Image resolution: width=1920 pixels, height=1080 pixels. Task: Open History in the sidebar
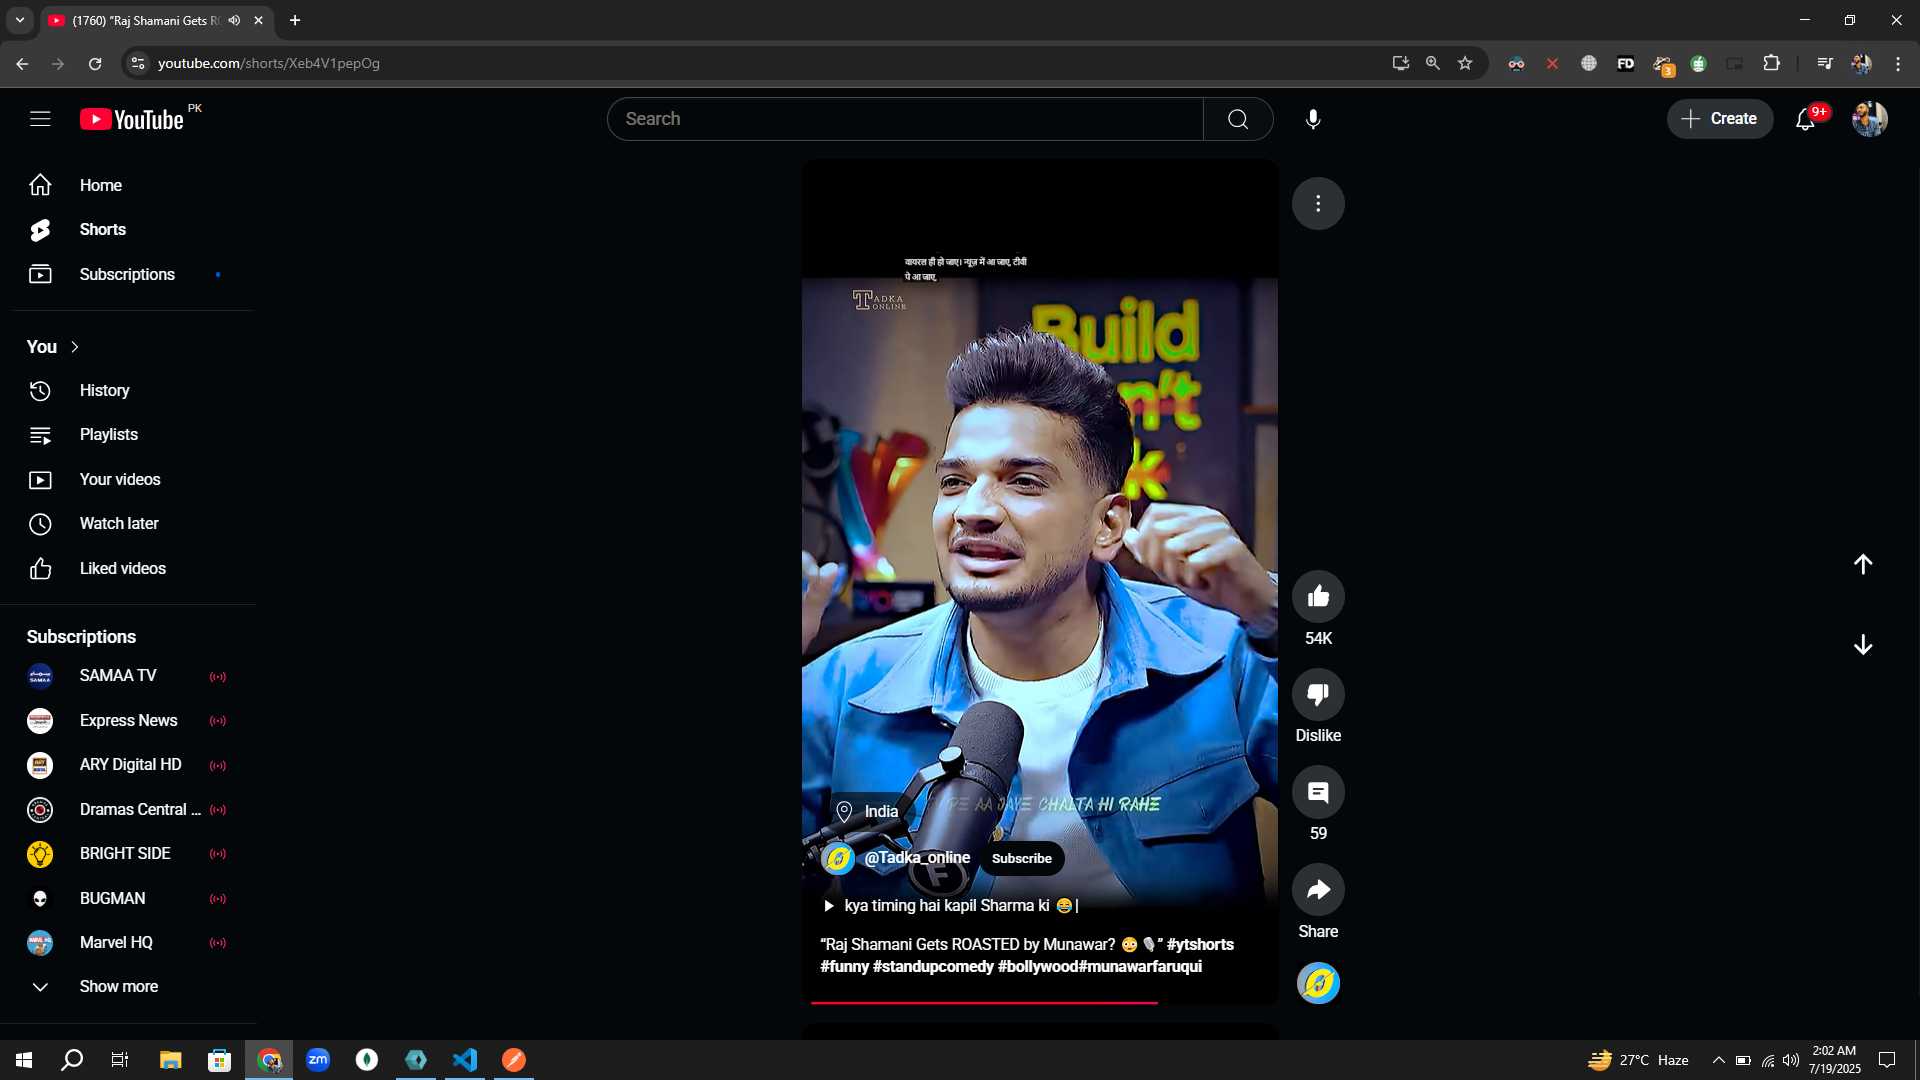(128, 391)
